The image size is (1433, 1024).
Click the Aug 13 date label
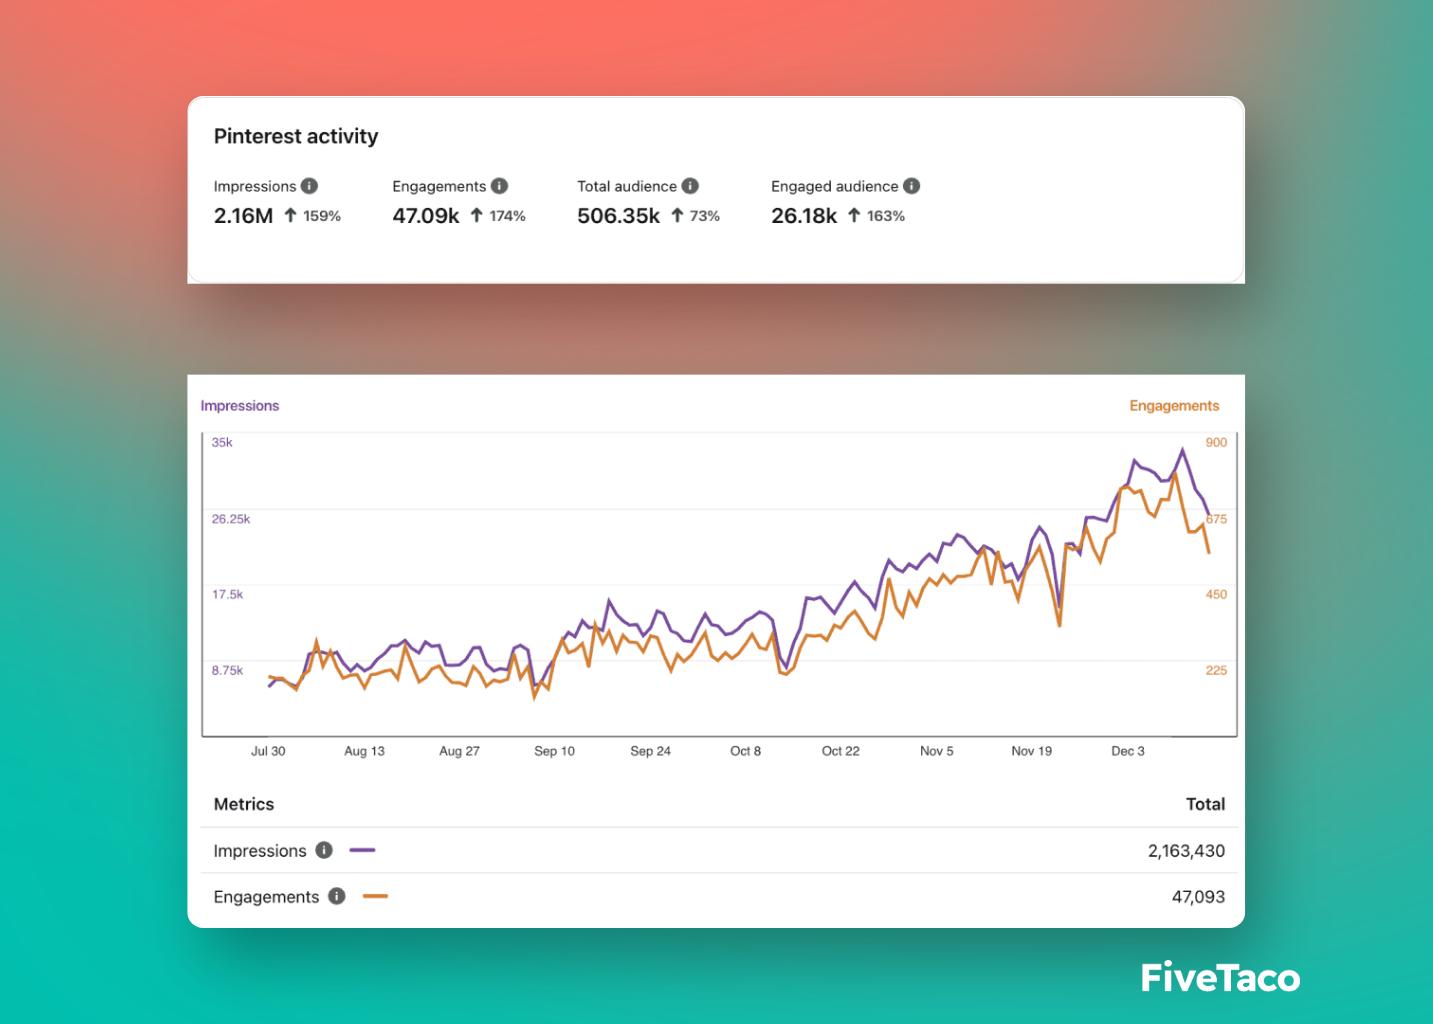pyautogui.click(x=364, y=751)
